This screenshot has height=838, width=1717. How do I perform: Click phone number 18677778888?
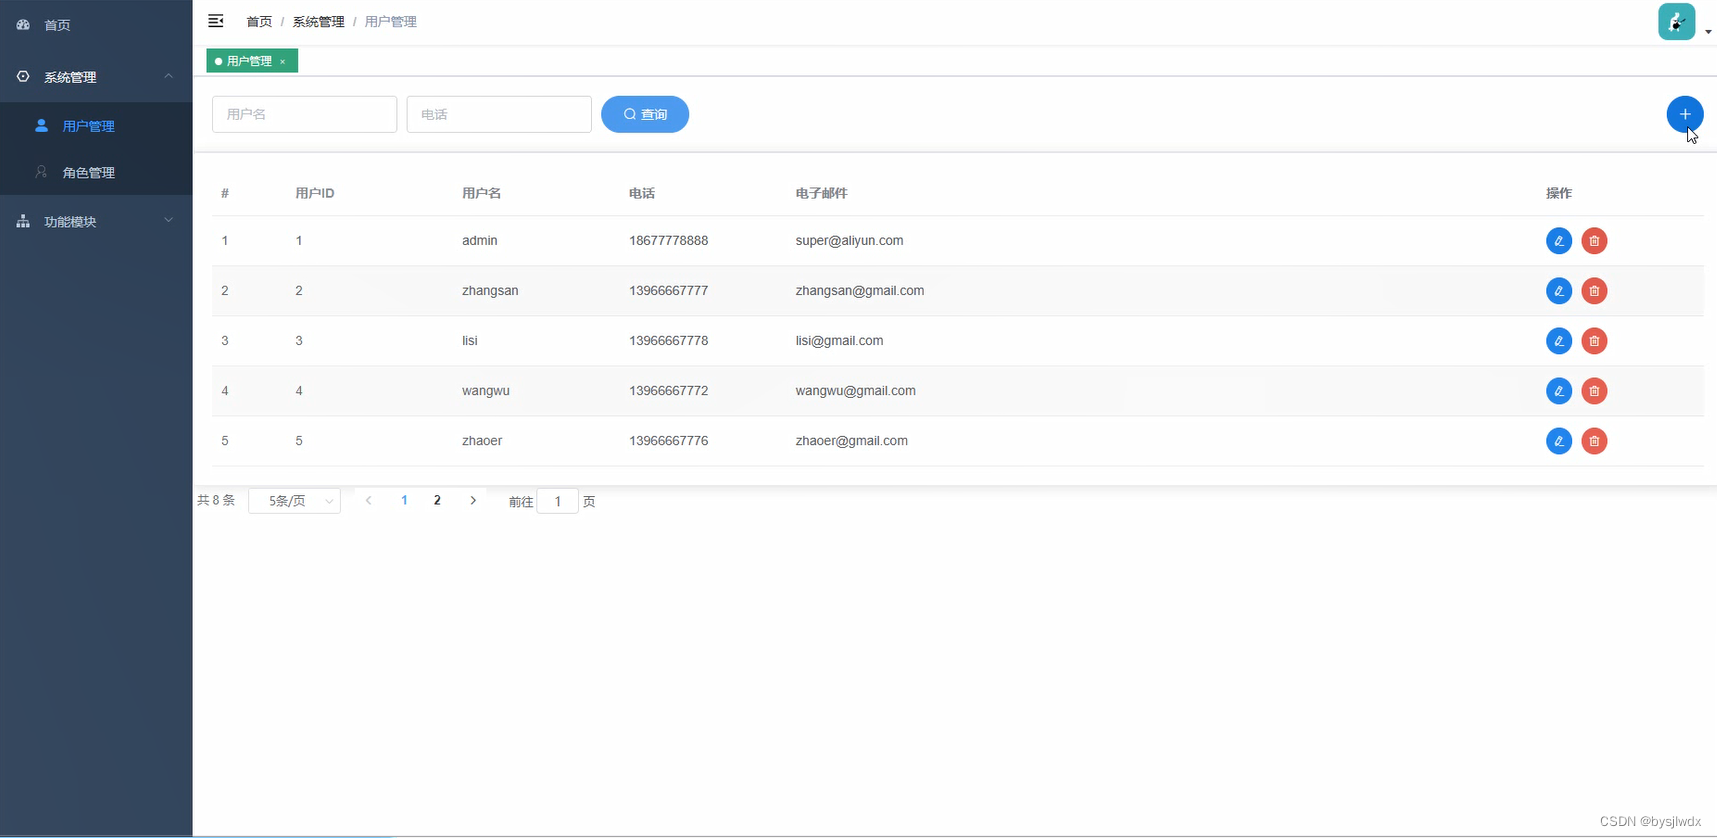pyautogui.click(x=669, y=241)
